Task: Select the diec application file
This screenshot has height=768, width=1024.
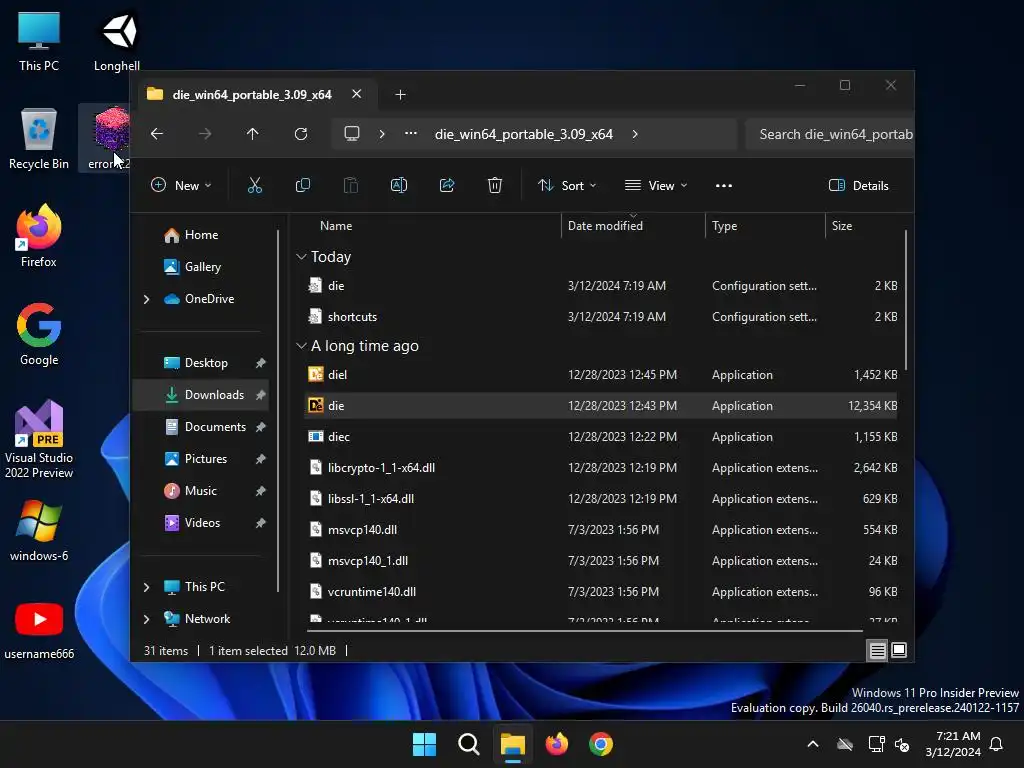Action: pos(601,437)
